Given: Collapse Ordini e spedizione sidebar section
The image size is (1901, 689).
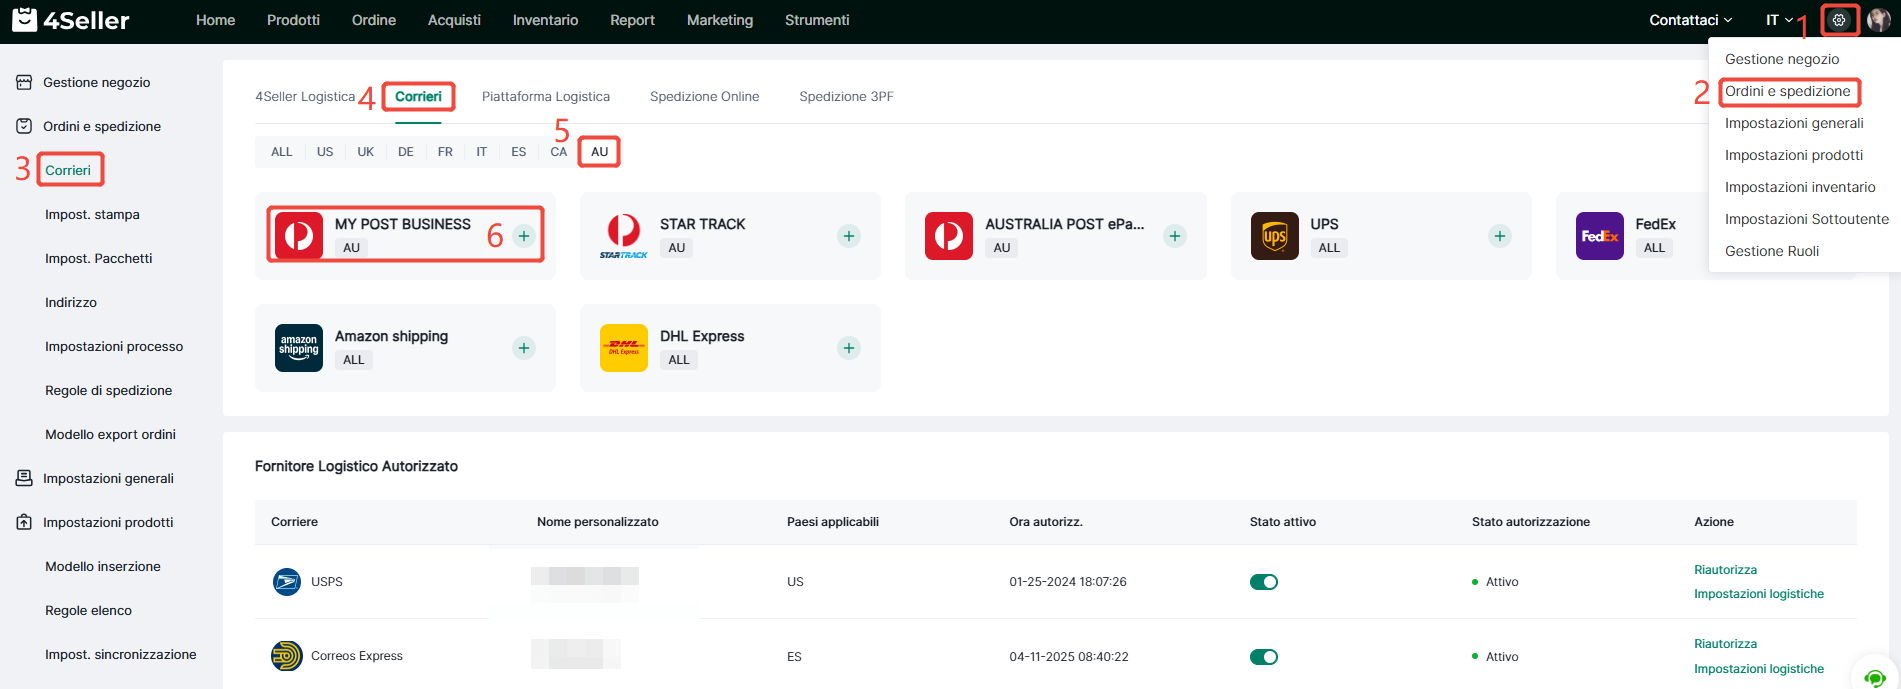Looking at the screenshot, I should (101, 126).
